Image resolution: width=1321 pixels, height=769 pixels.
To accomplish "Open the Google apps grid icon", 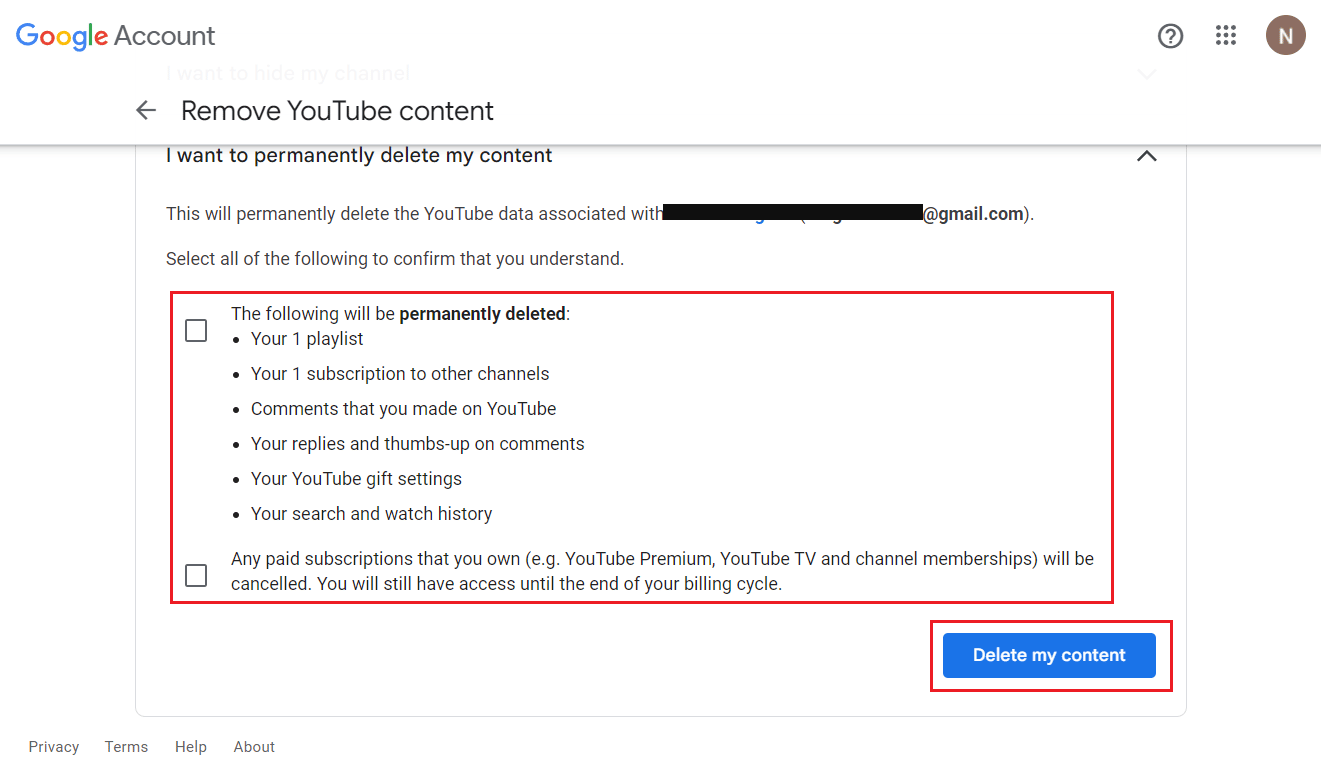I will (x=1226, y=36).
